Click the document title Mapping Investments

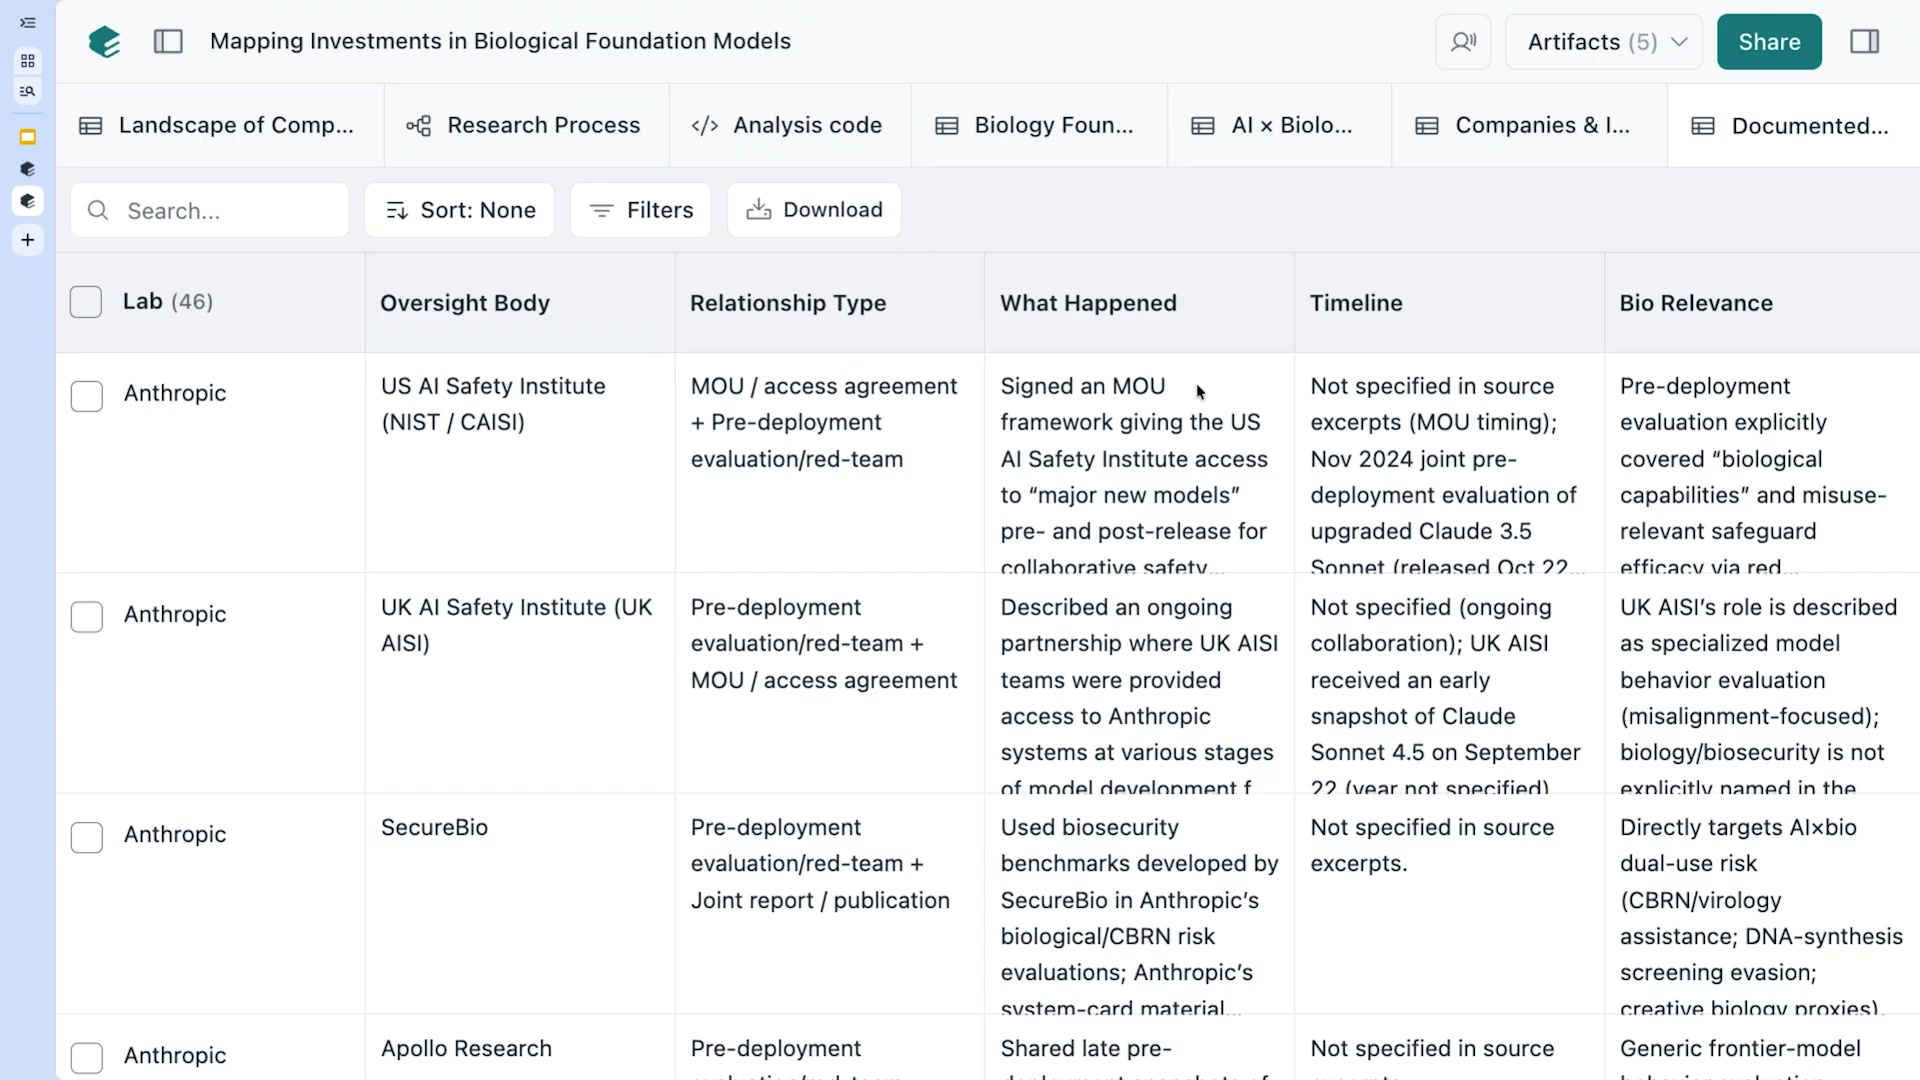tap(500, 41)
